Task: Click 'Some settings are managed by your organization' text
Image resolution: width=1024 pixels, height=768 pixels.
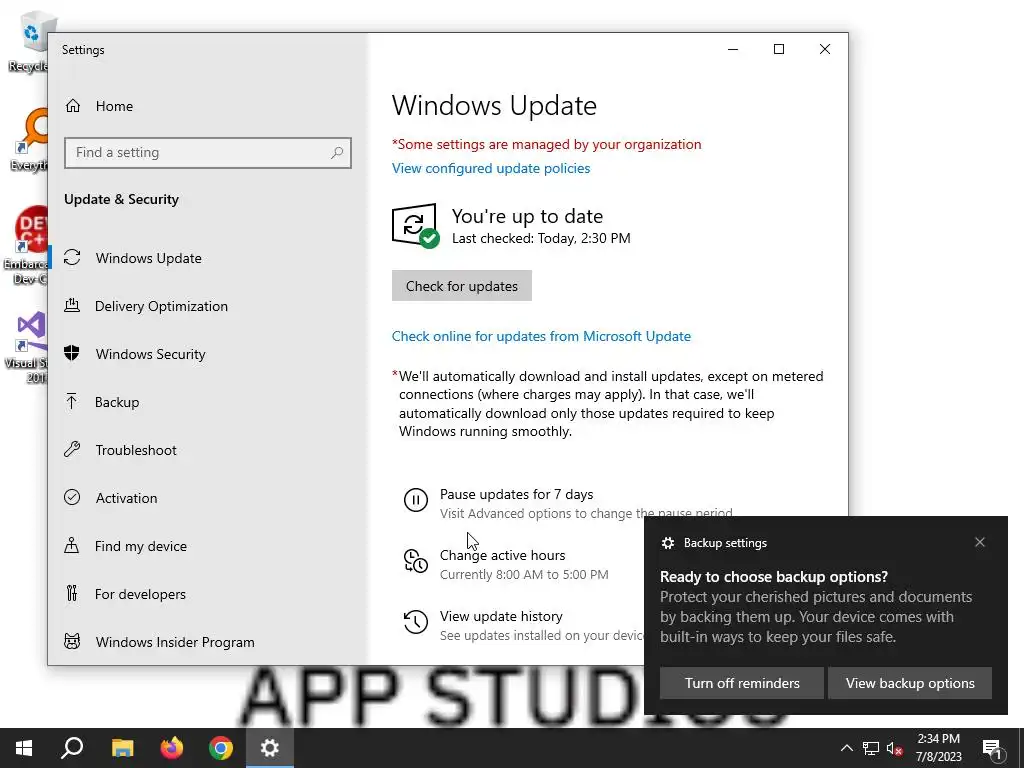Action: 549,144
